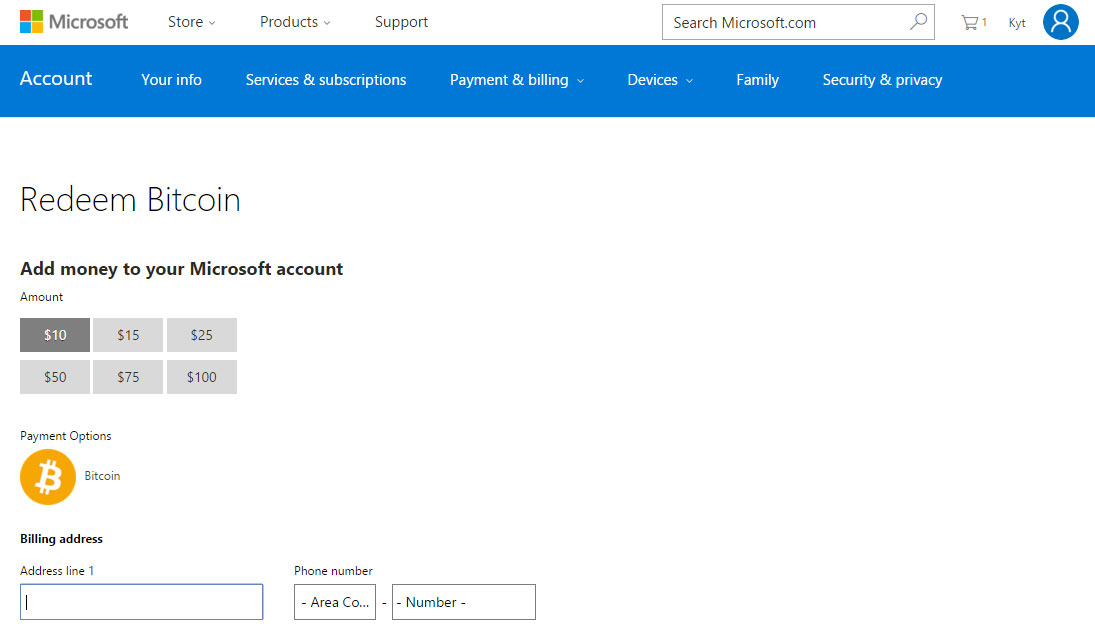Open the Family tab

[757, 80]
